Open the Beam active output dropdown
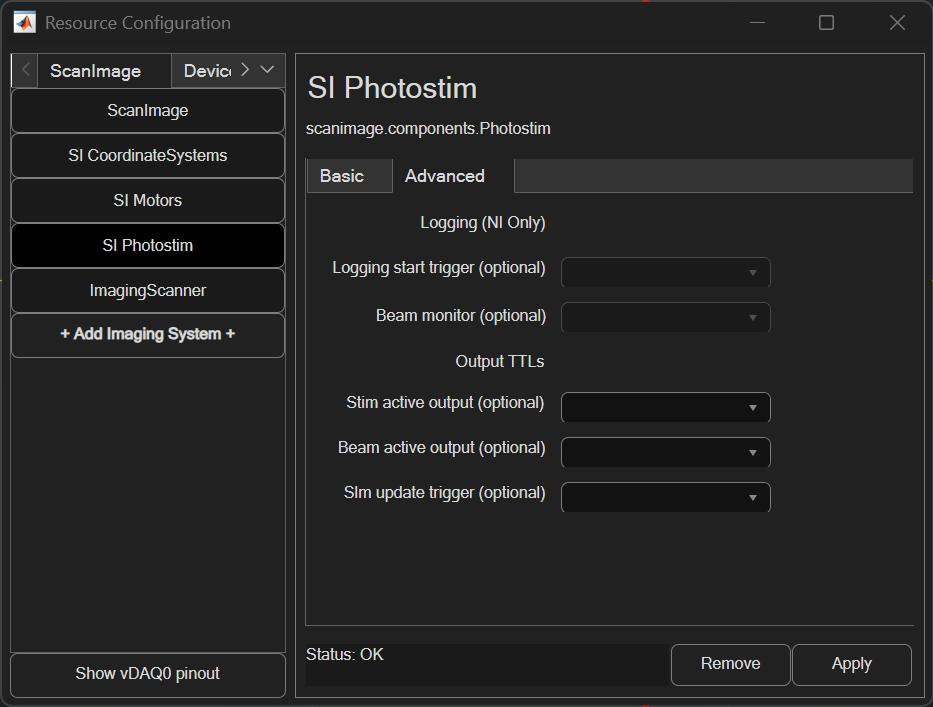Screen dimensions: 933x707 [x=666, y=453]
